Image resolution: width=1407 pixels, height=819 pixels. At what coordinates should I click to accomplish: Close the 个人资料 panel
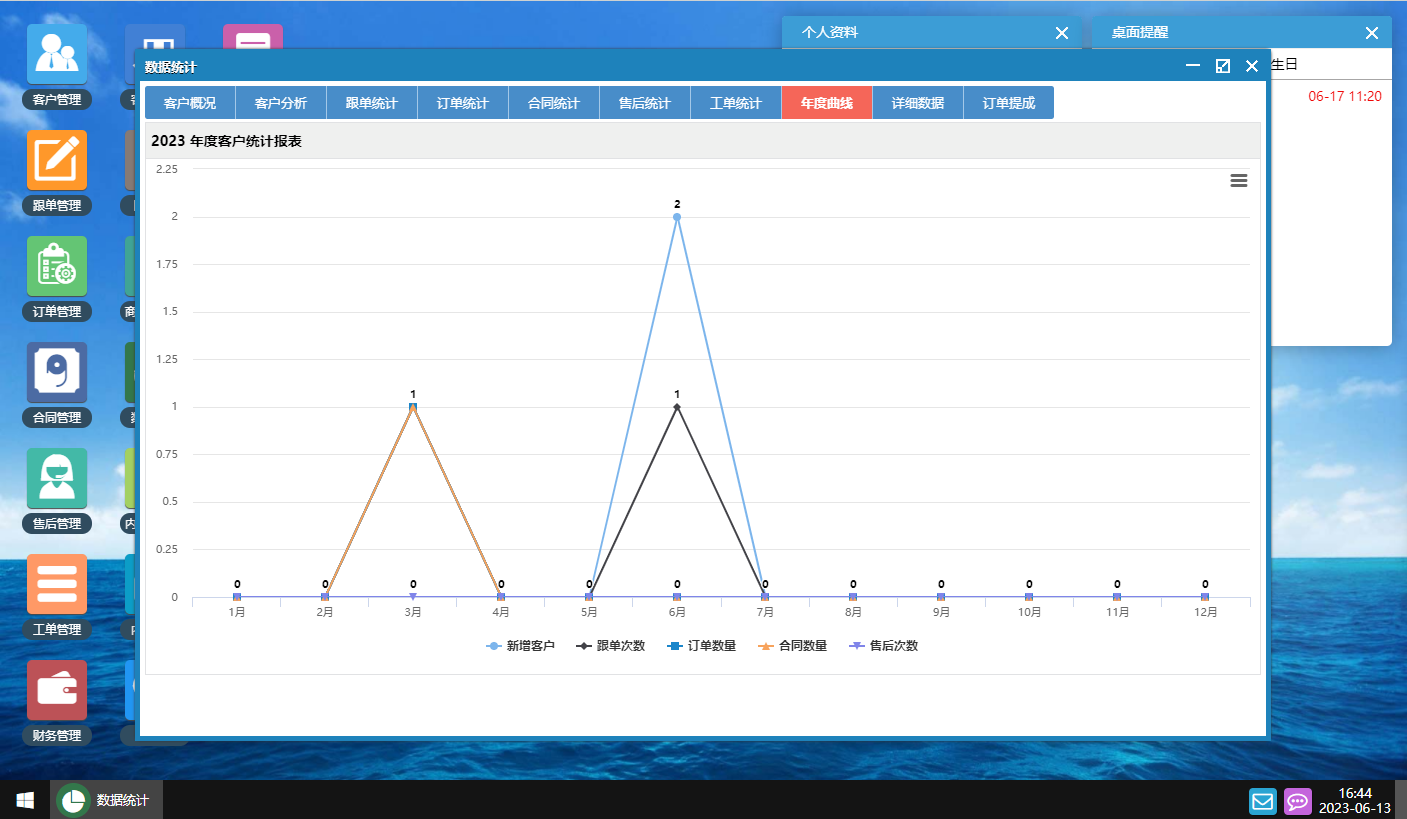click(1062, 32)
